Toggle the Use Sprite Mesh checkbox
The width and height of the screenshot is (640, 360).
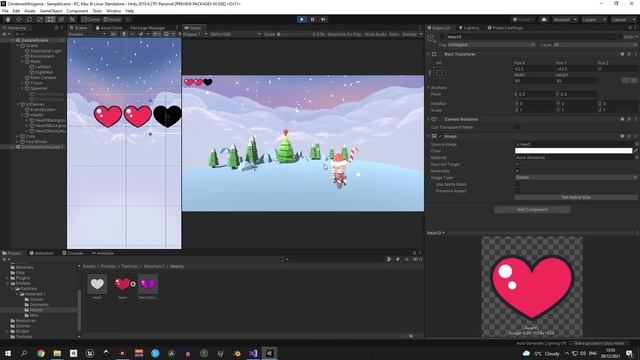coord(517,184)
